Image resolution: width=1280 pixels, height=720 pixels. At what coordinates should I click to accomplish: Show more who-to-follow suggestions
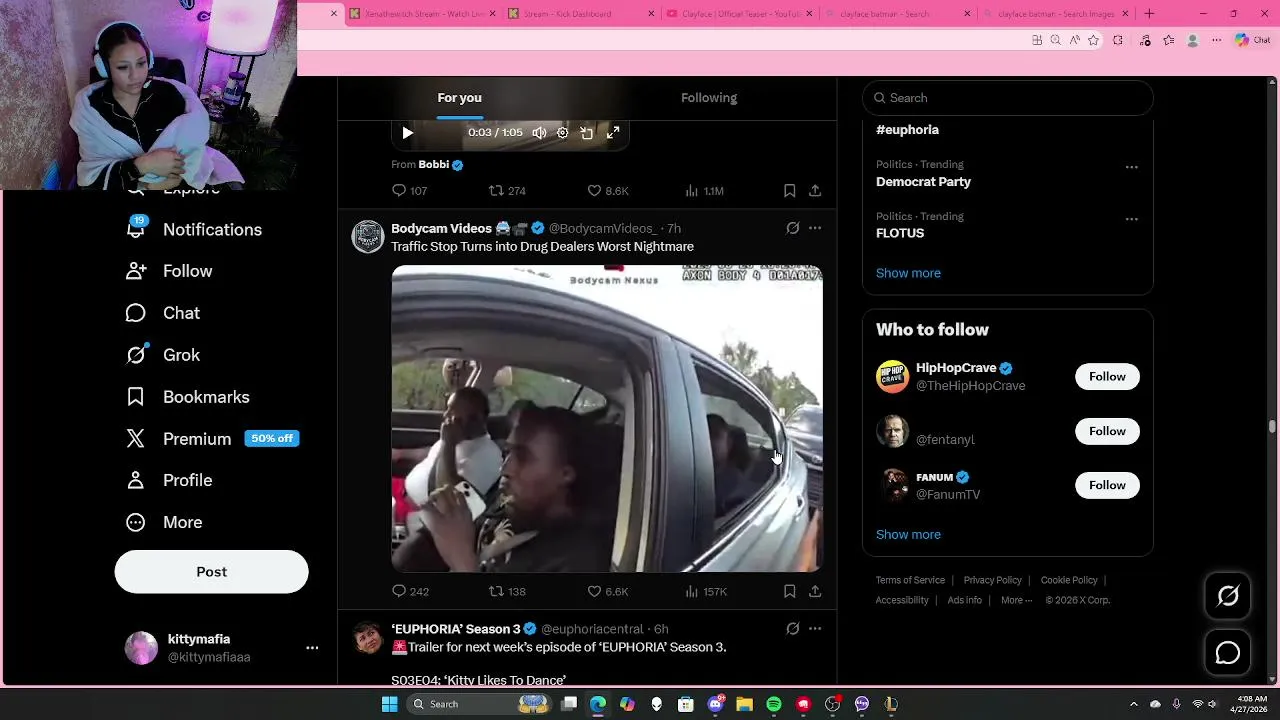coord(908,534)
